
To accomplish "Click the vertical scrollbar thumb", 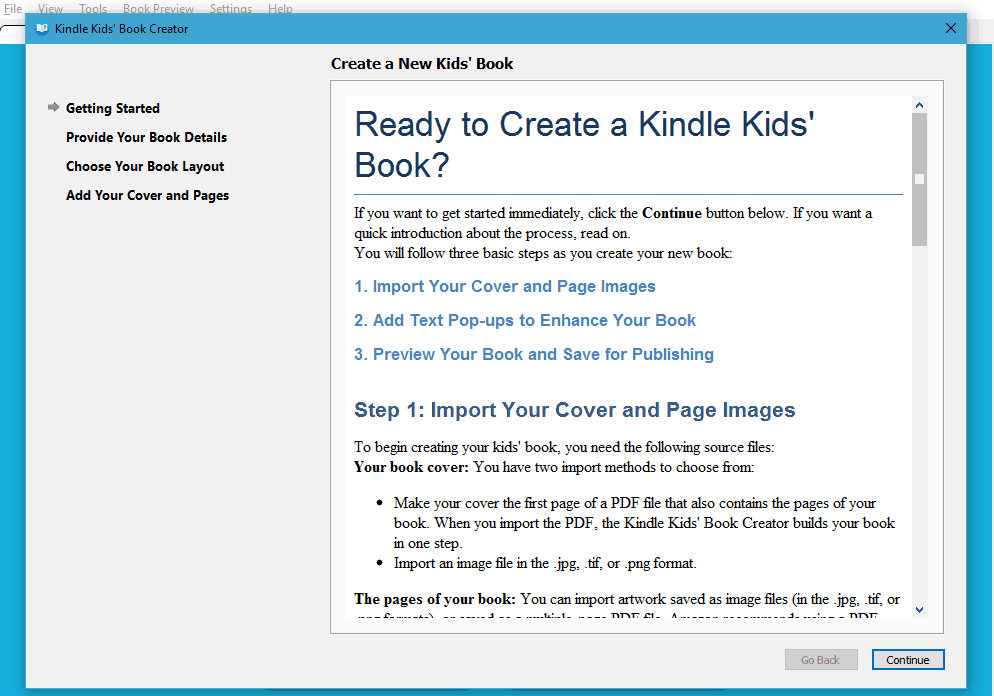I will 919,179.
